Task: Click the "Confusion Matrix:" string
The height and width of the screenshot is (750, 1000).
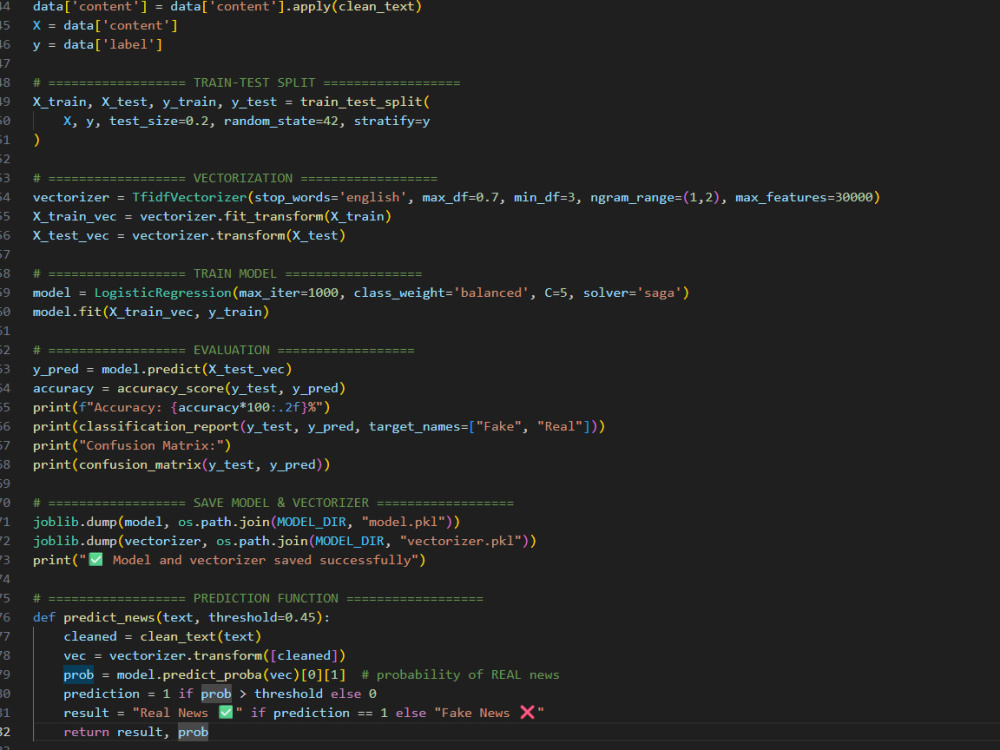Action: pyautogui.click(x=151, y=446)
